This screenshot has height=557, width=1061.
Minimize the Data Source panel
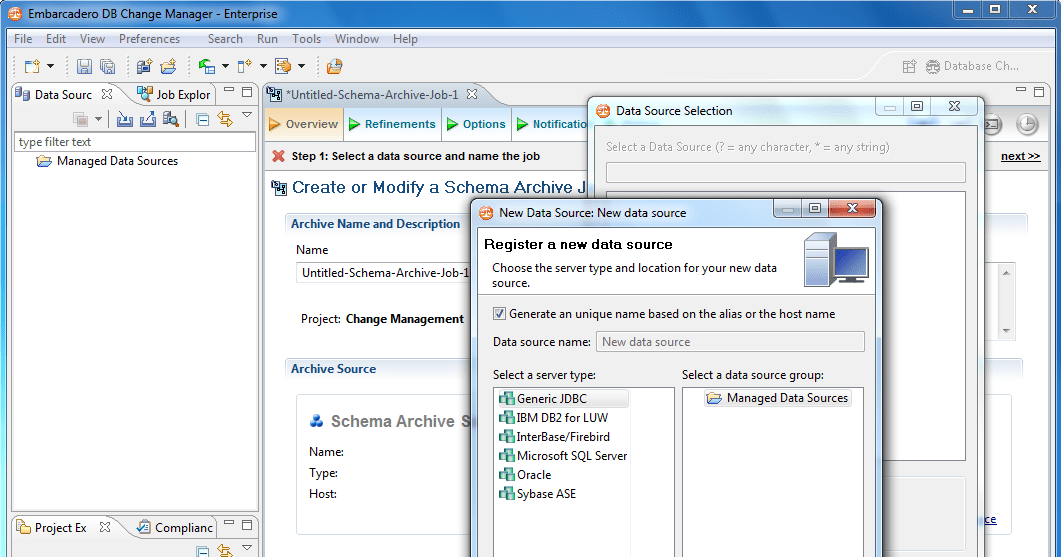click(x=229, y=90)
